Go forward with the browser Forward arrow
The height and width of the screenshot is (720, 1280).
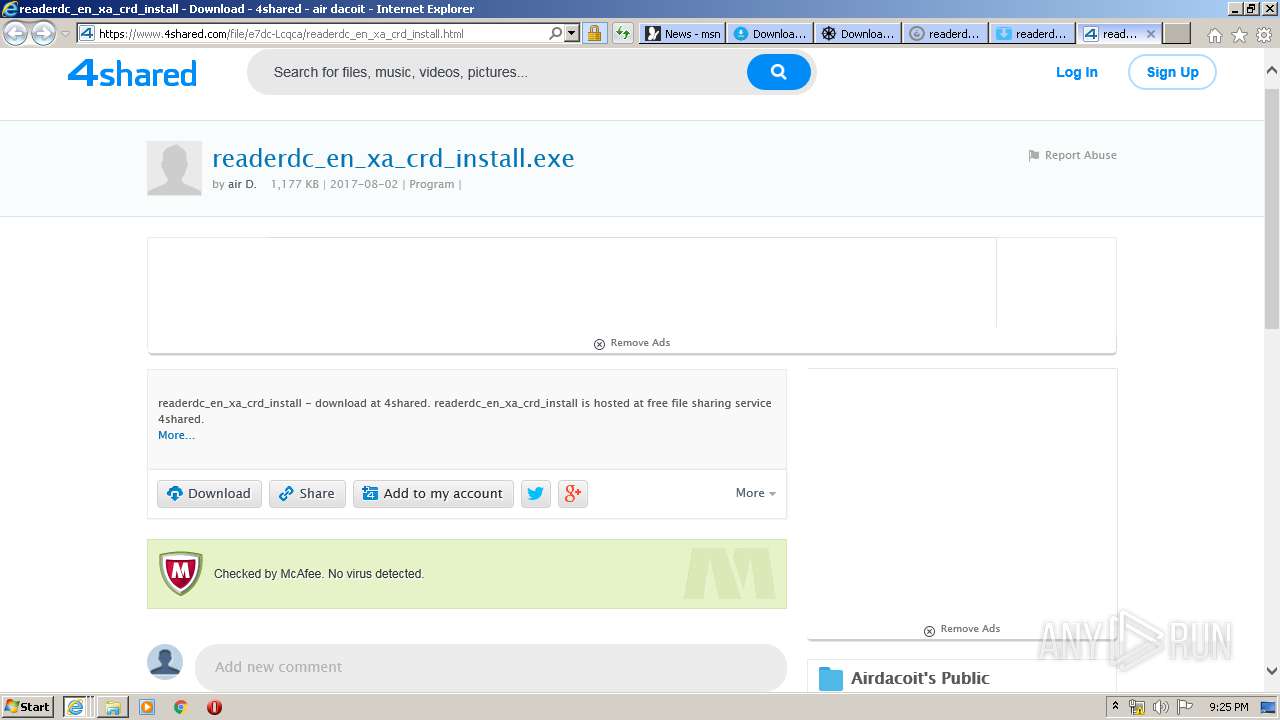pos(43,33)
